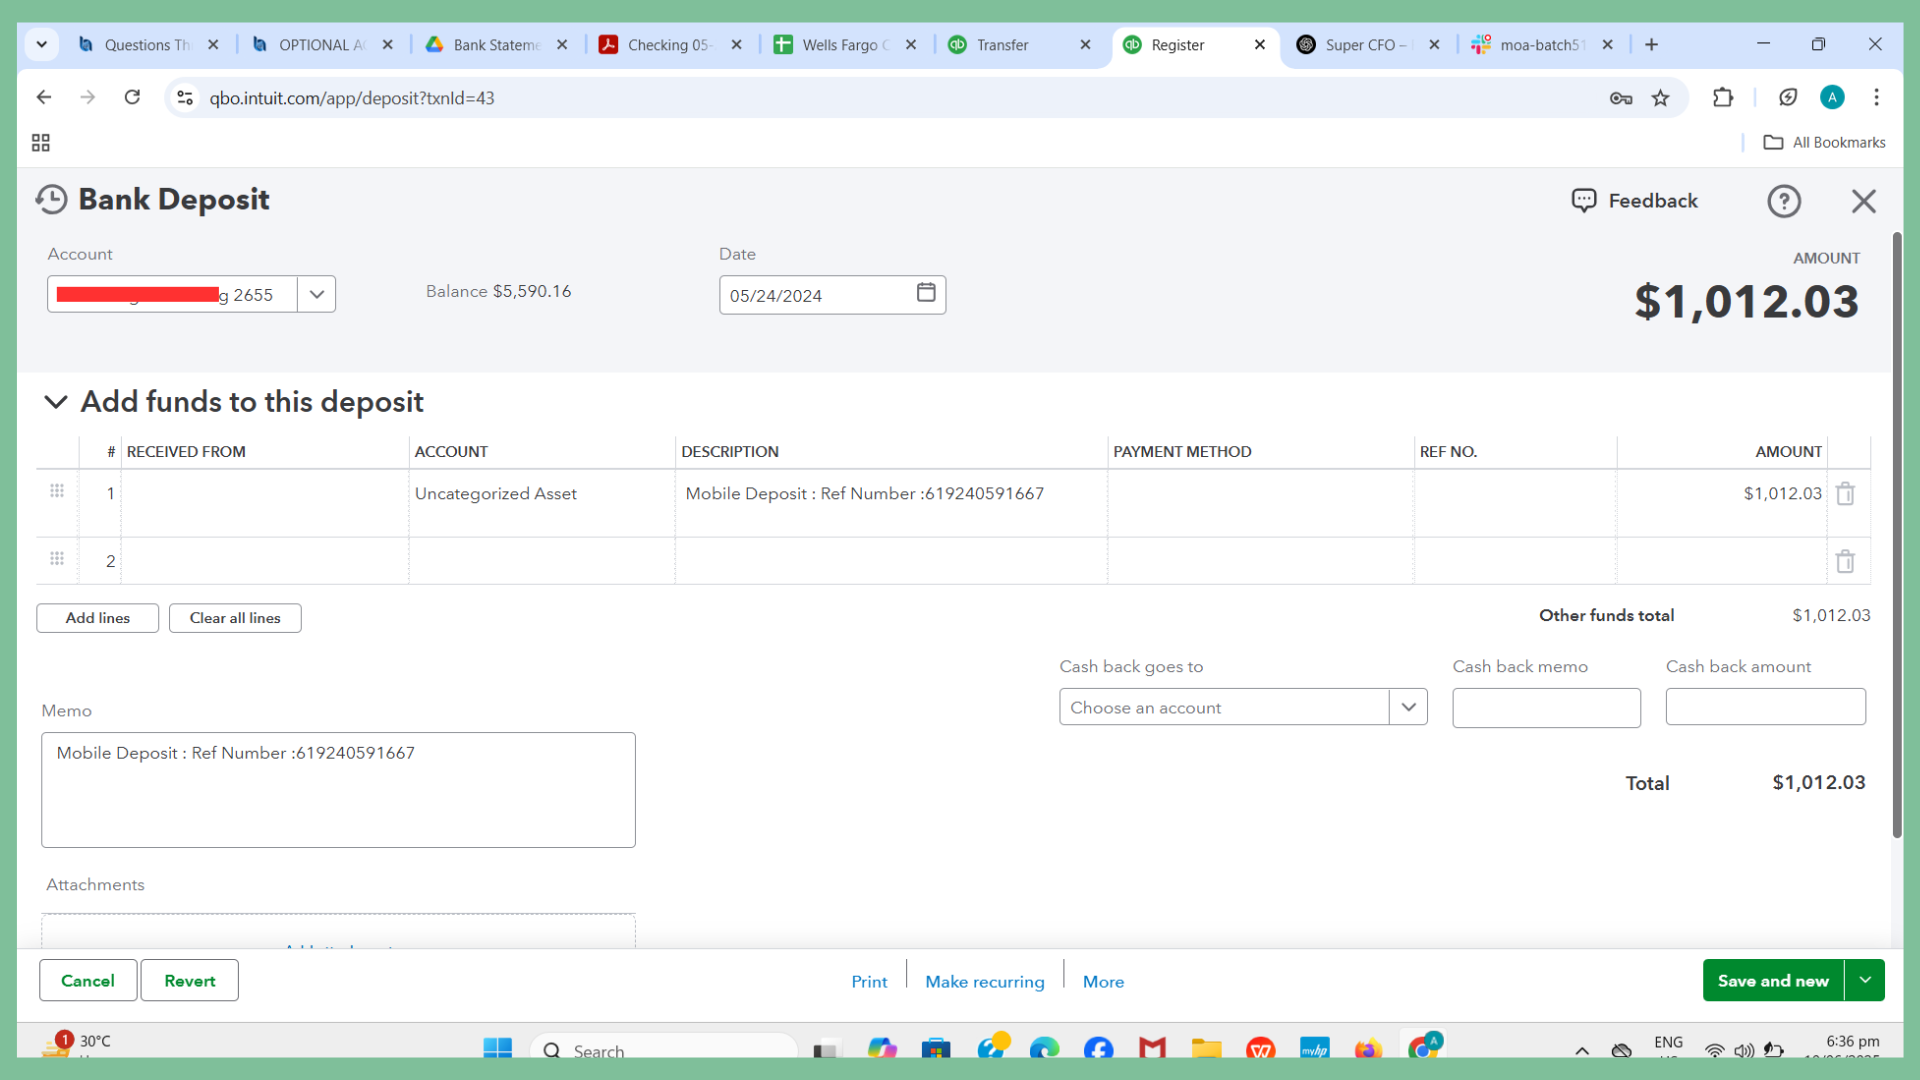Image resolution: width=1920 pixels, height=1080 pixels.
Task: Expand Save and new options arrow
Action: click(1865, 981)
